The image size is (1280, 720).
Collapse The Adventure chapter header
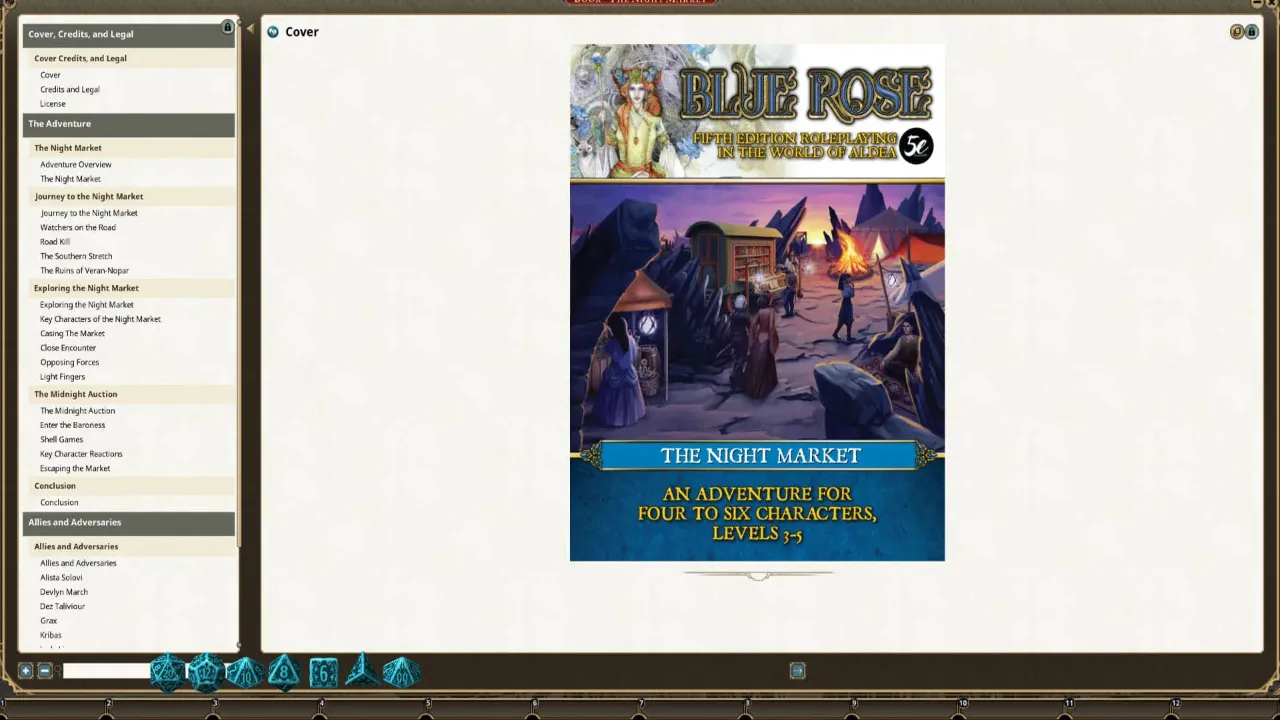[128, 124]
